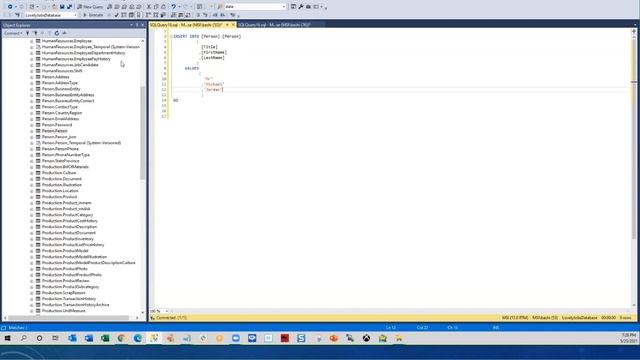
Task: Click the Windows Start button
Action: 7,338
